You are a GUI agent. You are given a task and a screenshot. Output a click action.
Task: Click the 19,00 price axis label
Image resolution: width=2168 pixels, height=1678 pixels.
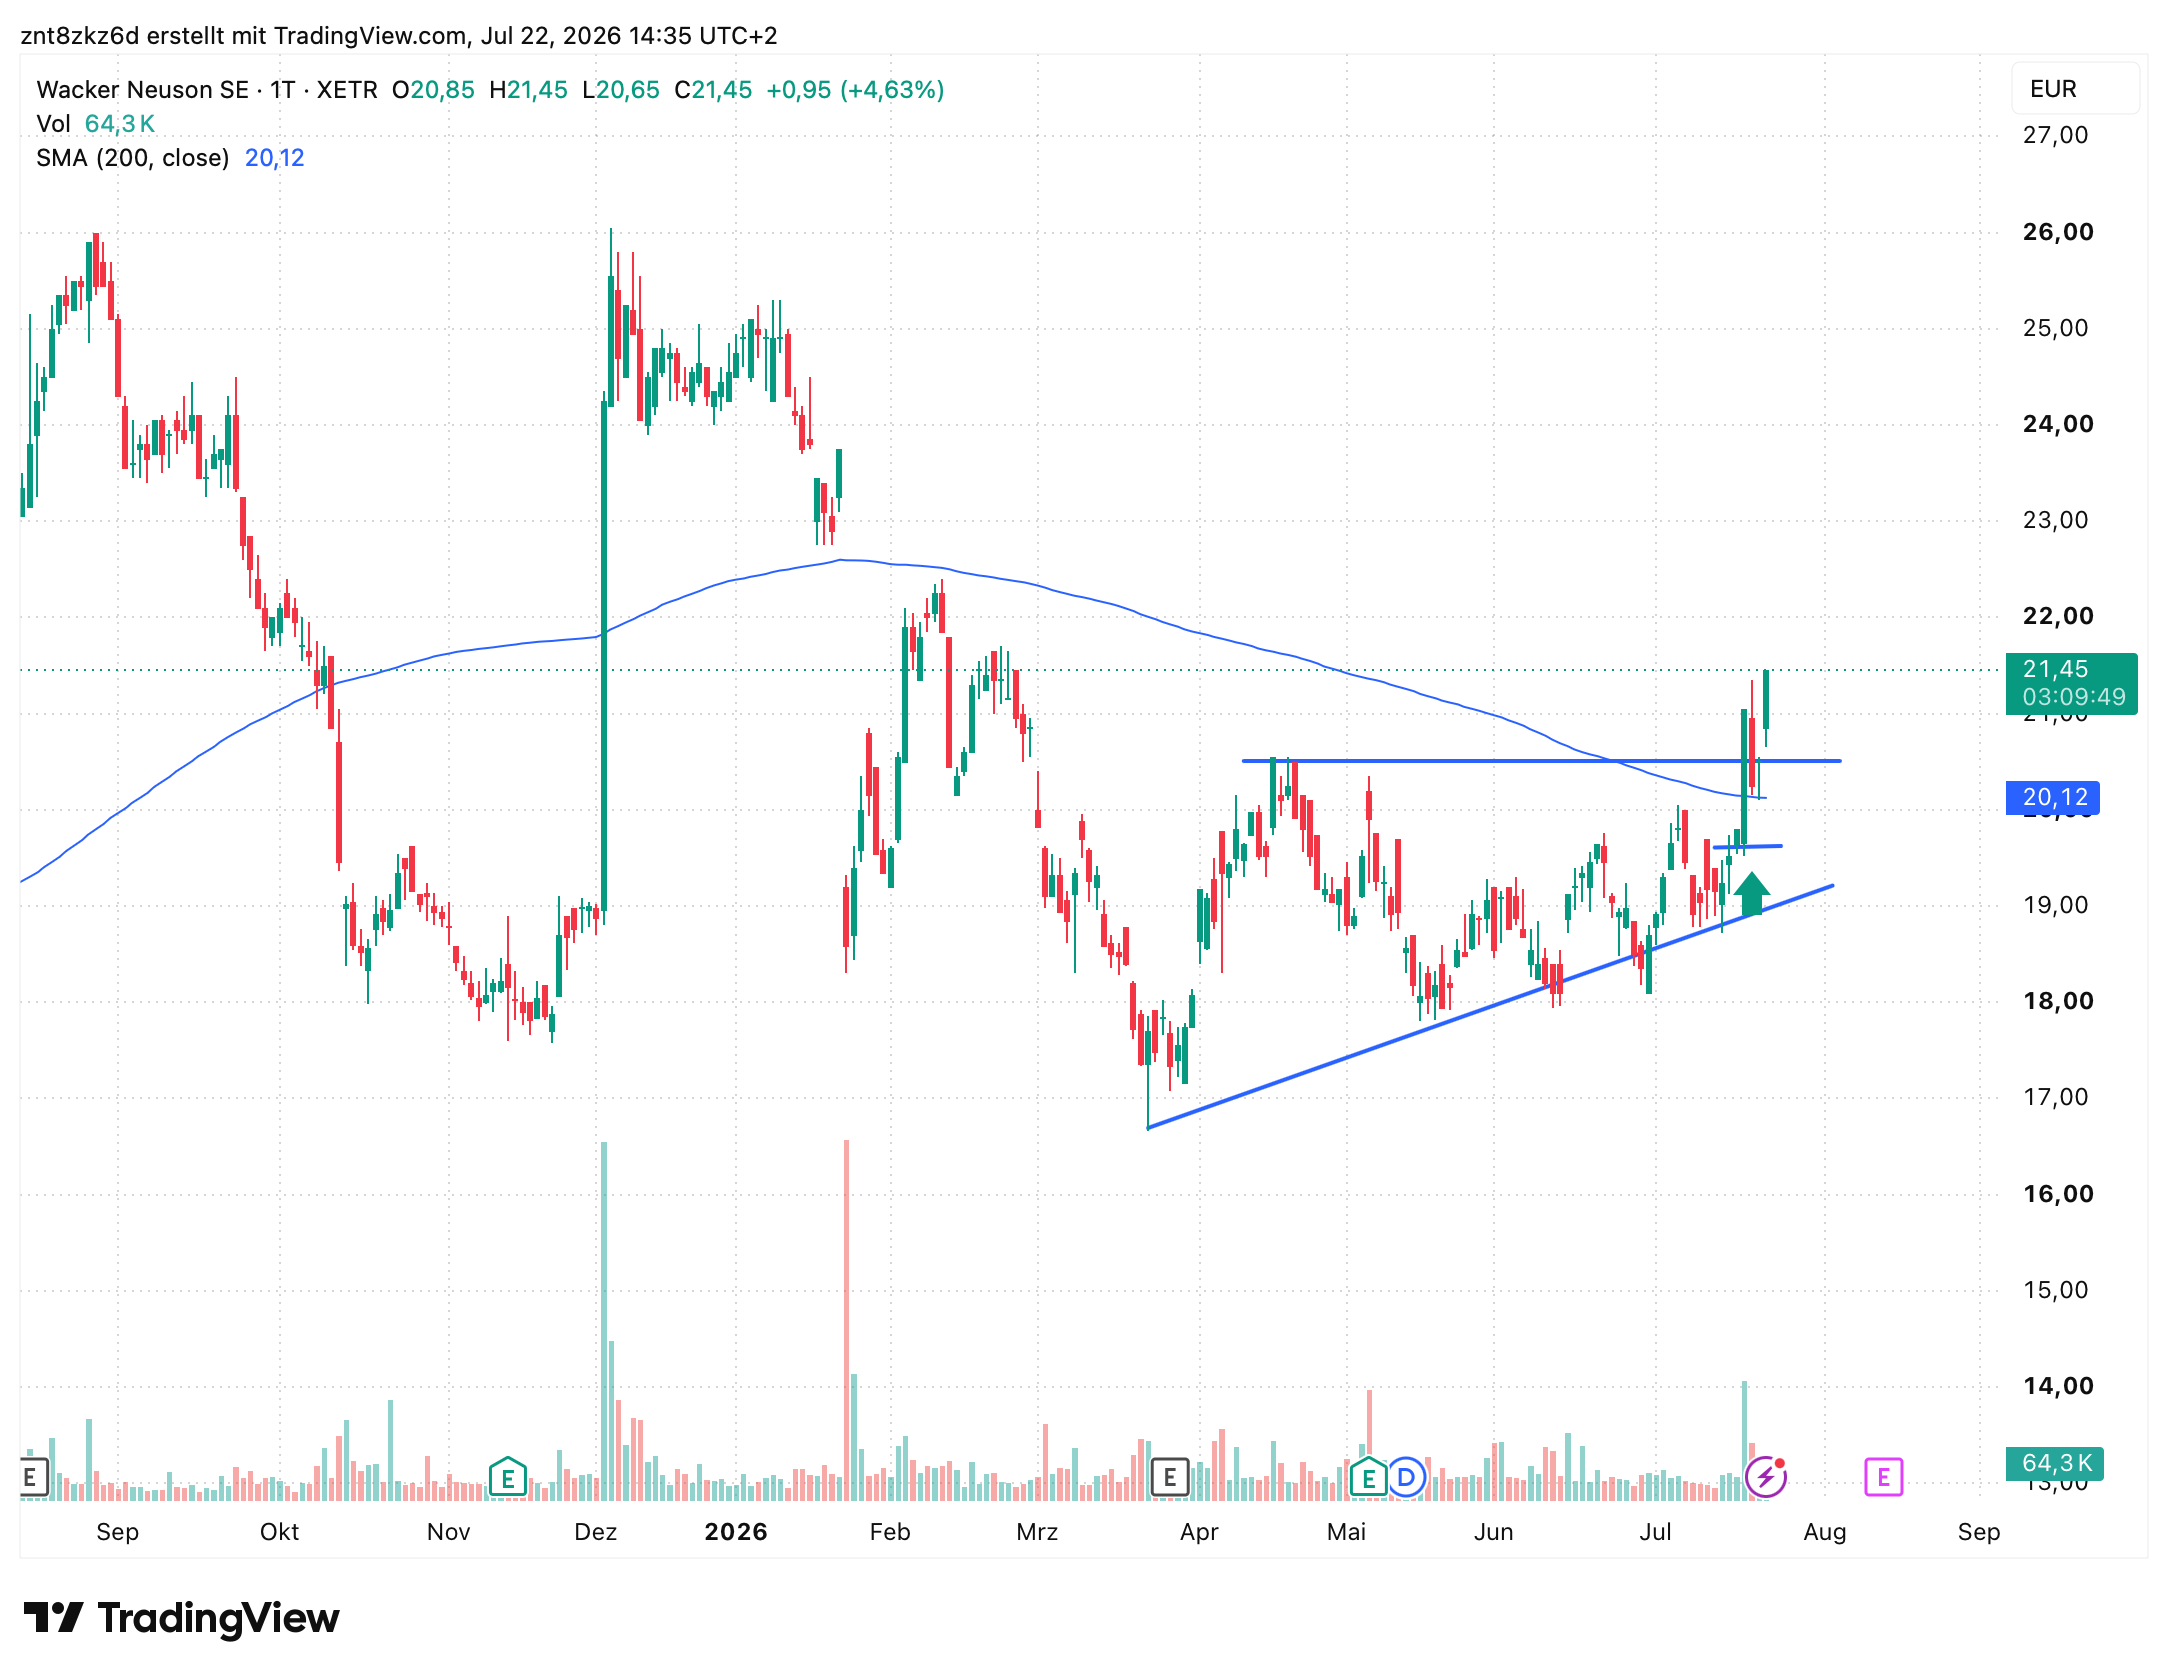[2055, 905]
